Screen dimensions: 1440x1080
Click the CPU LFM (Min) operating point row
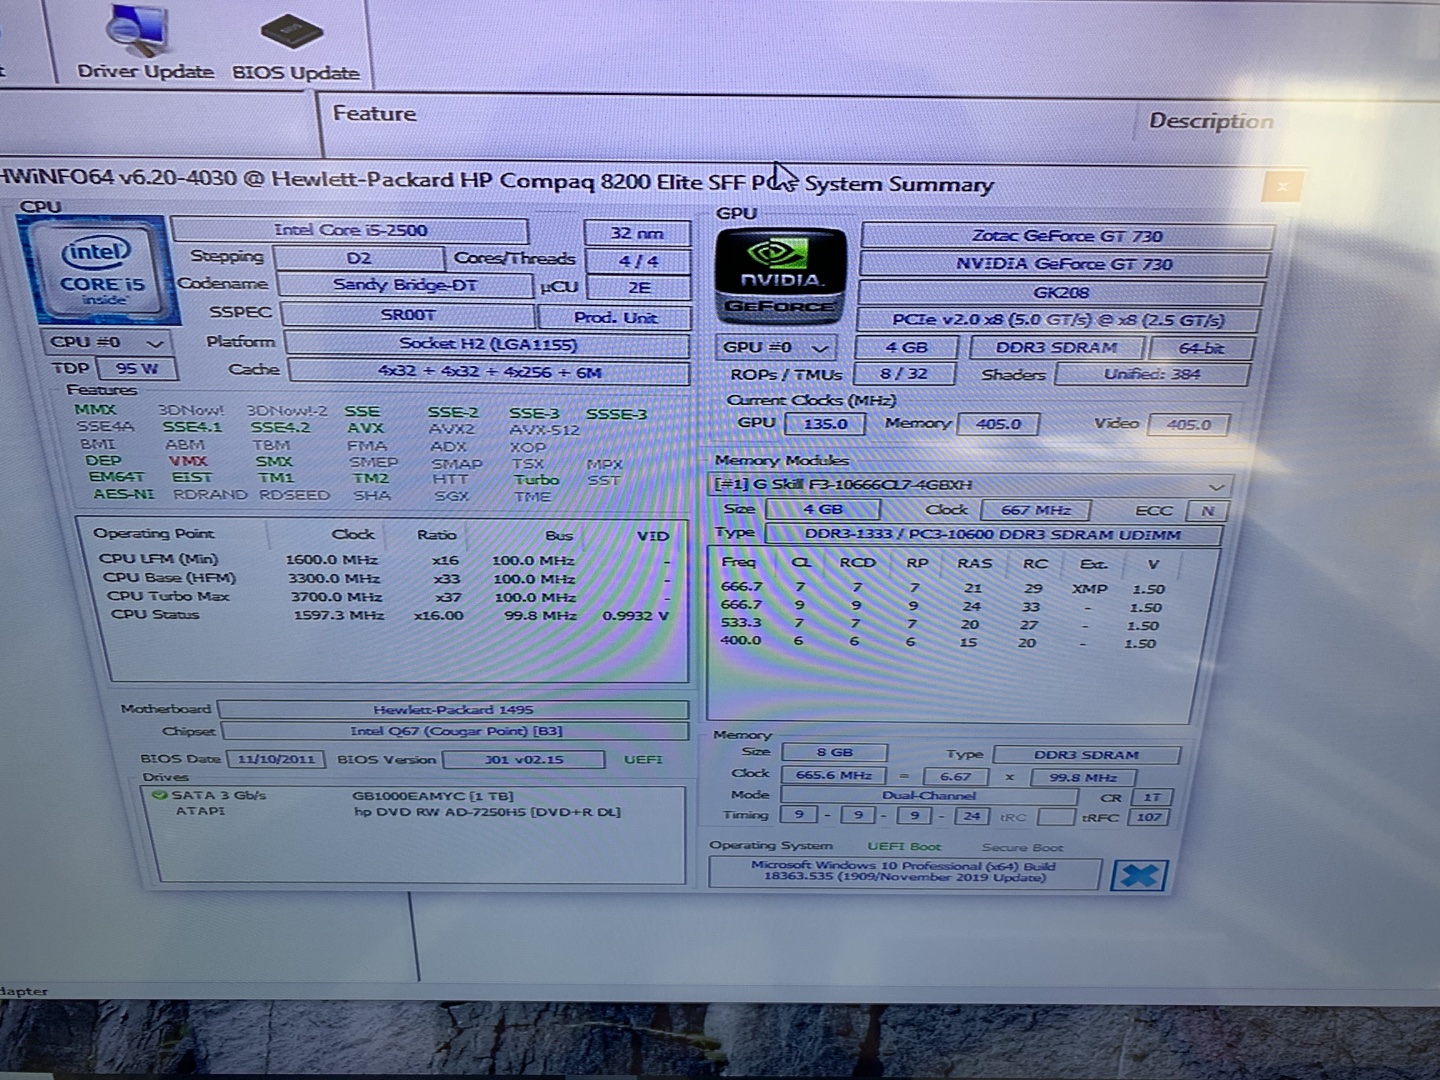point(384,560)
